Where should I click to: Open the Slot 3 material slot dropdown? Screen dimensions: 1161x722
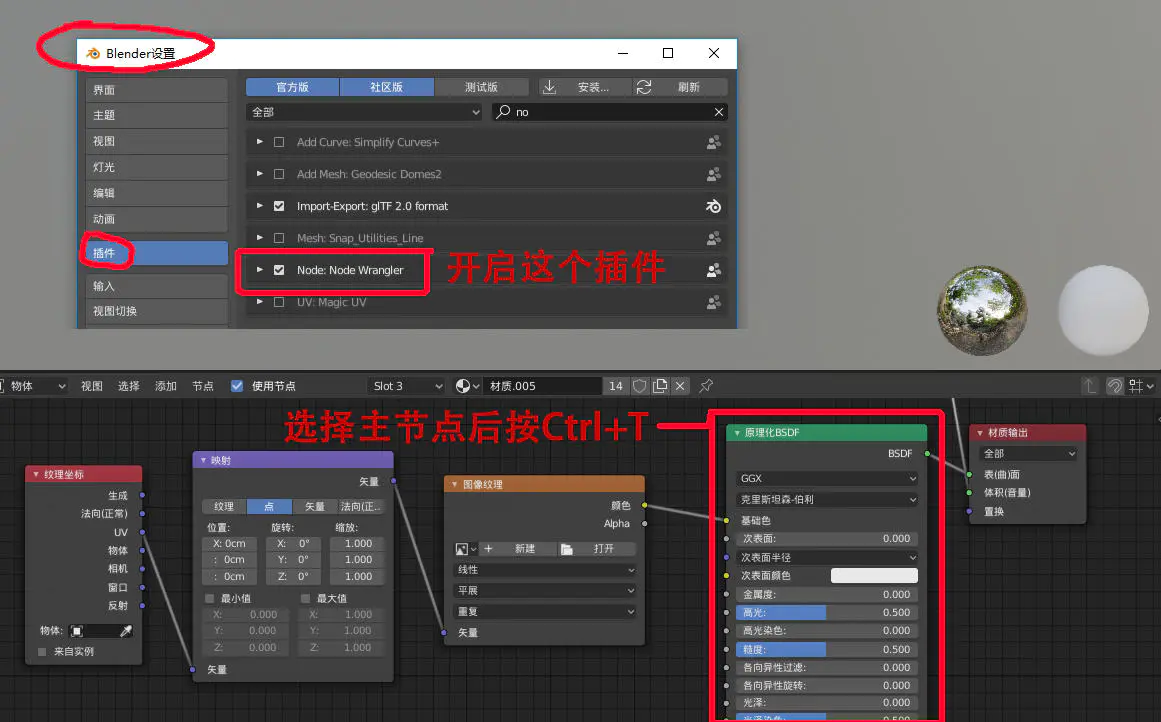pyautogui.click(x=406, y=386)
